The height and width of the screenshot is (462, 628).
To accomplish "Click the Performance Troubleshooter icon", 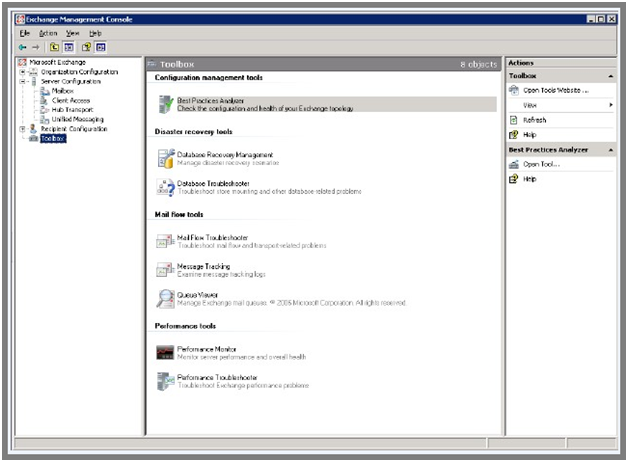I will tap(165, 381).
